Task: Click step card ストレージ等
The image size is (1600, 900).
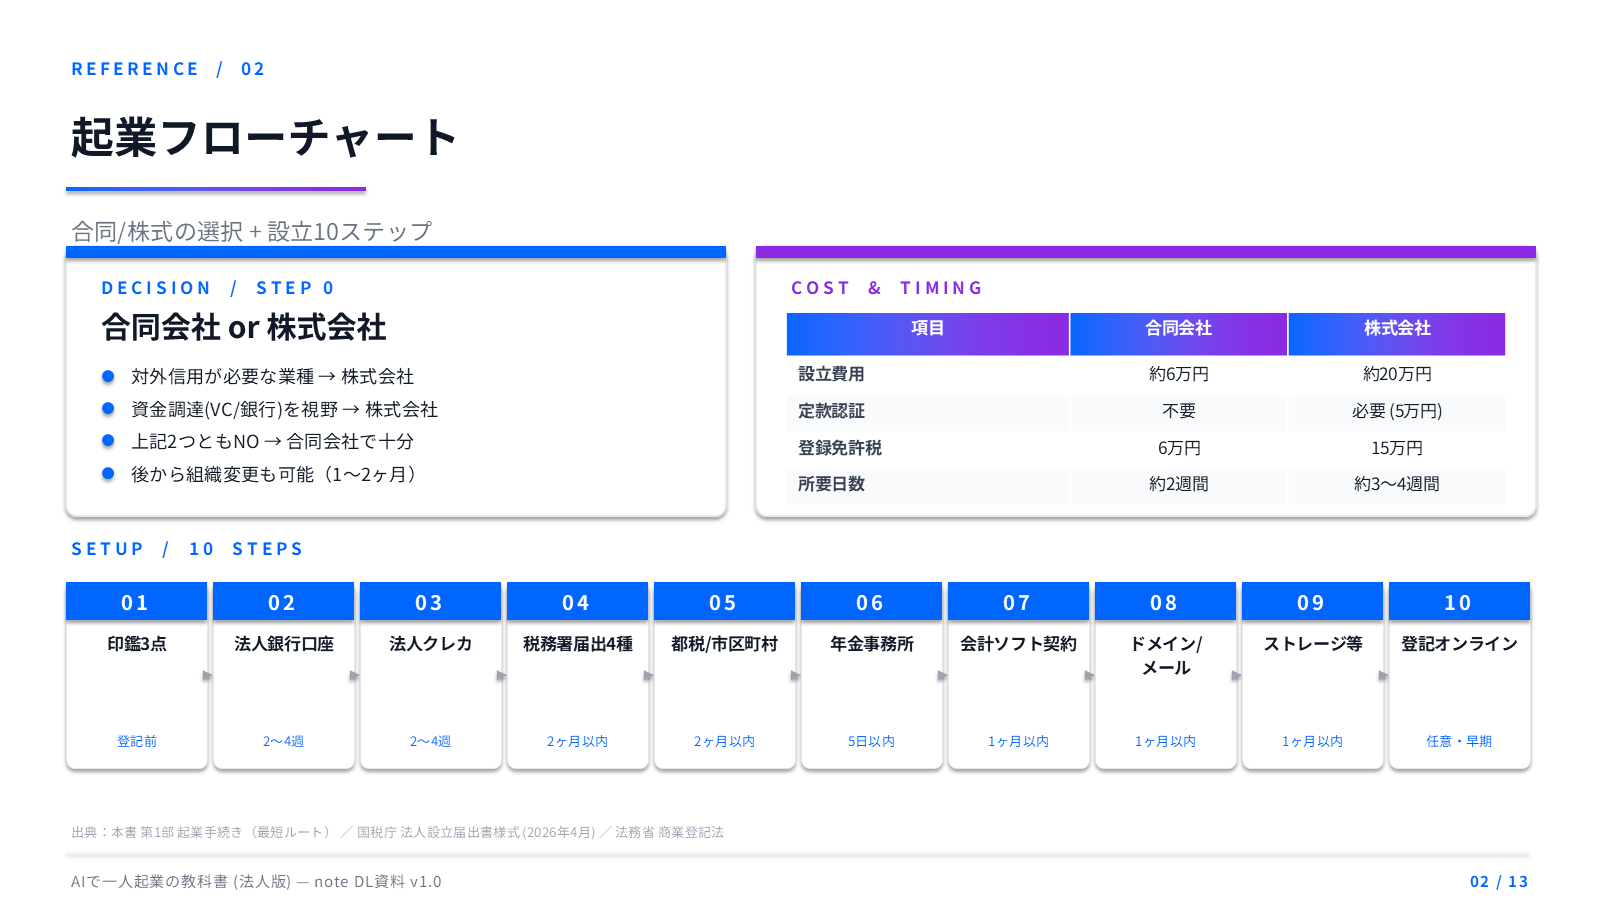Action: point(1312,675)
